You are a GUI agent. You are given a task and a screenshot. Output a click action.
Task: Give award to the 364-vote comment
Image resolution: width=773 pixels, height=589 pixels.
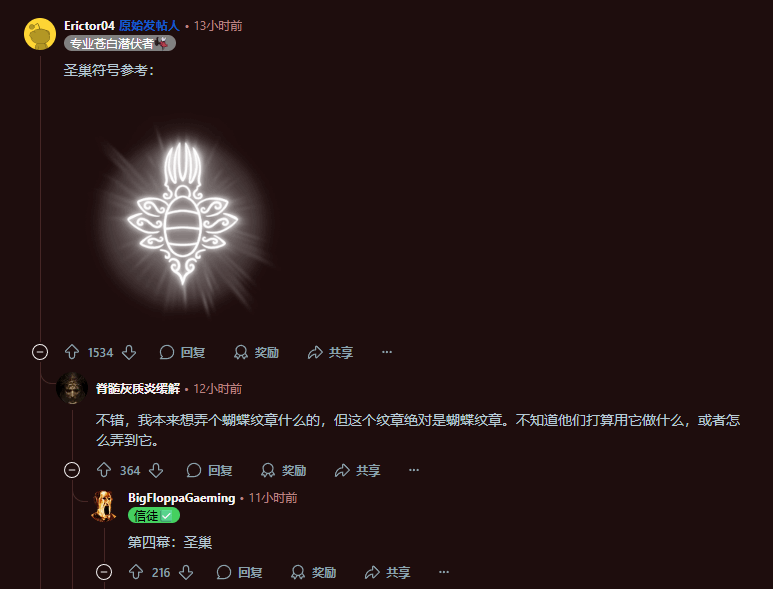click(x=283, y=470)
